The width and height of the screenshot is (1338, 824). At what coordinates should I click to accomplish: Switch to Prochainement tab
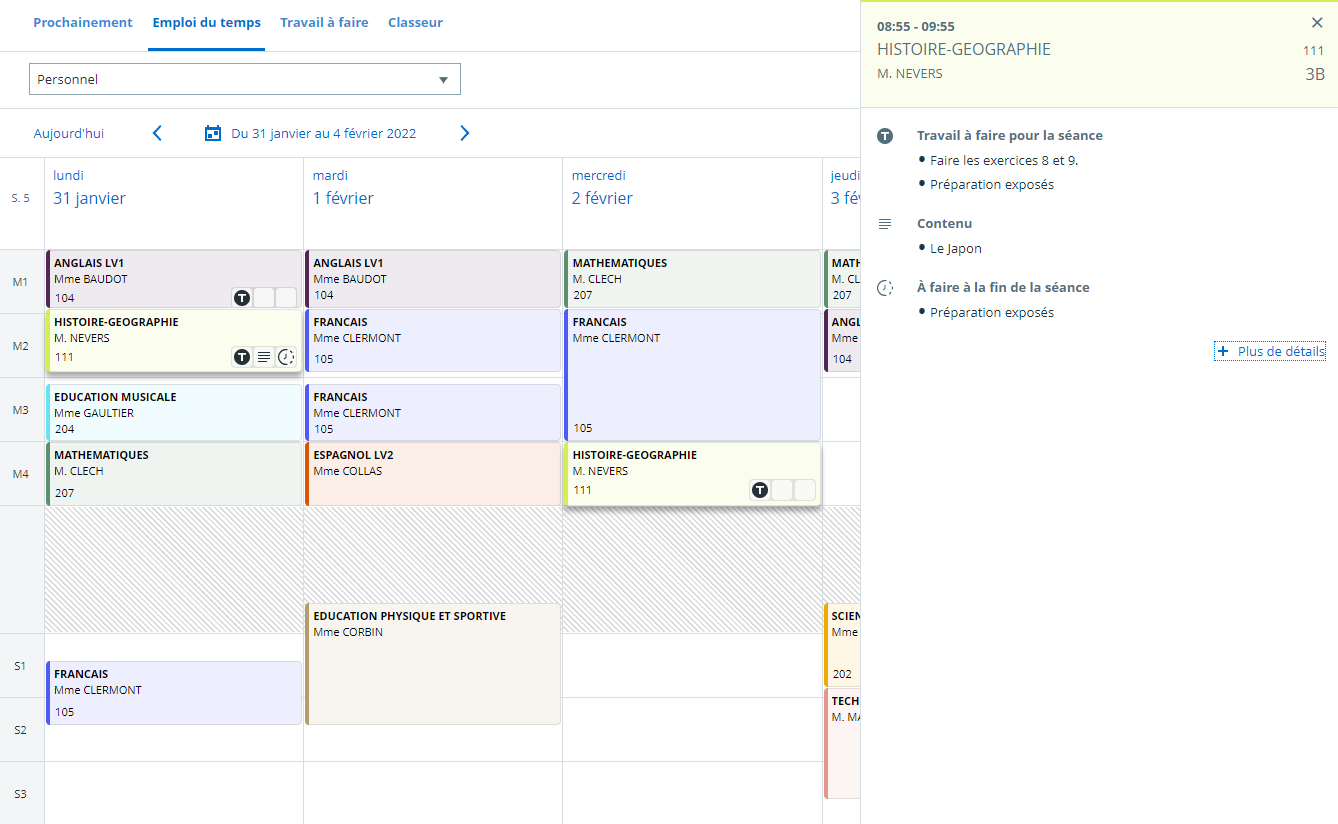[x=83, y=23]
